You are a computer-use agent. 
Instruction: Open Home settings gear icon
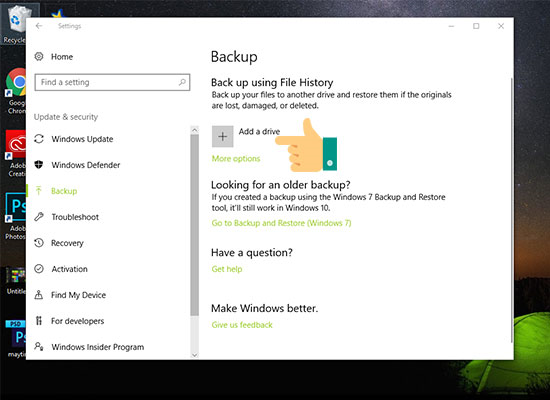[x=39, y=56]
